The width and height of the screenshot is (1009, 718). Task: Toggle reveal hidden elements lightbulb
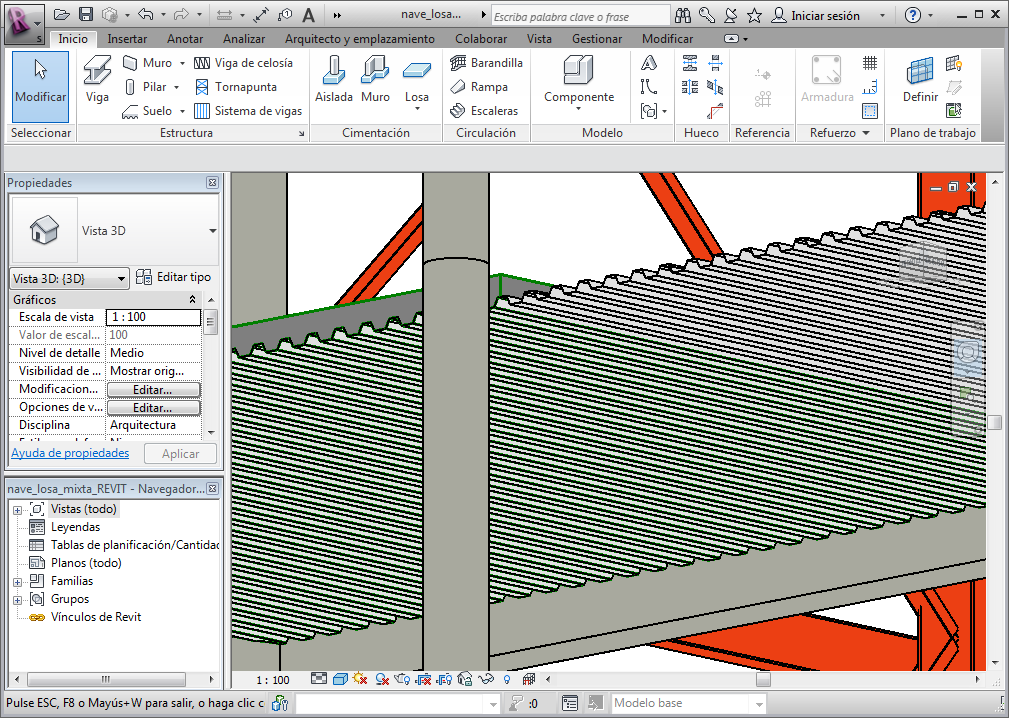point(507,680)
